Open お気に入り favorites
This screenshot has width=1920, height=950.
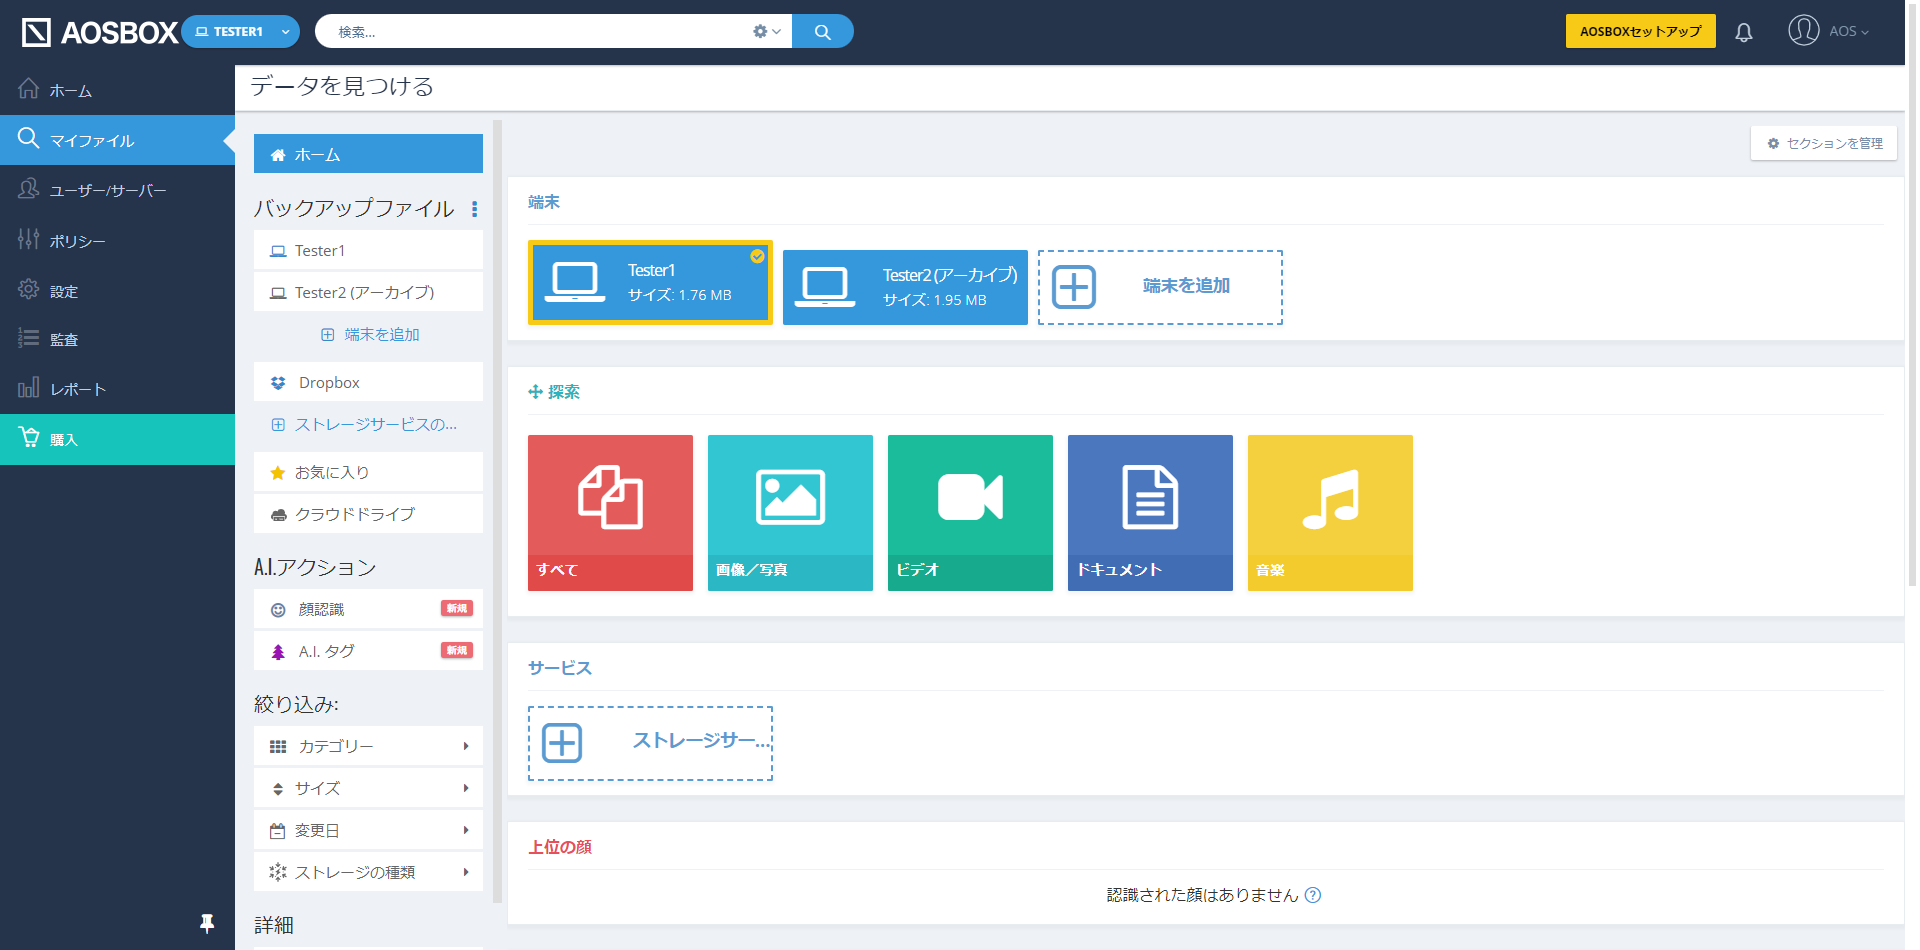[368, 472]
